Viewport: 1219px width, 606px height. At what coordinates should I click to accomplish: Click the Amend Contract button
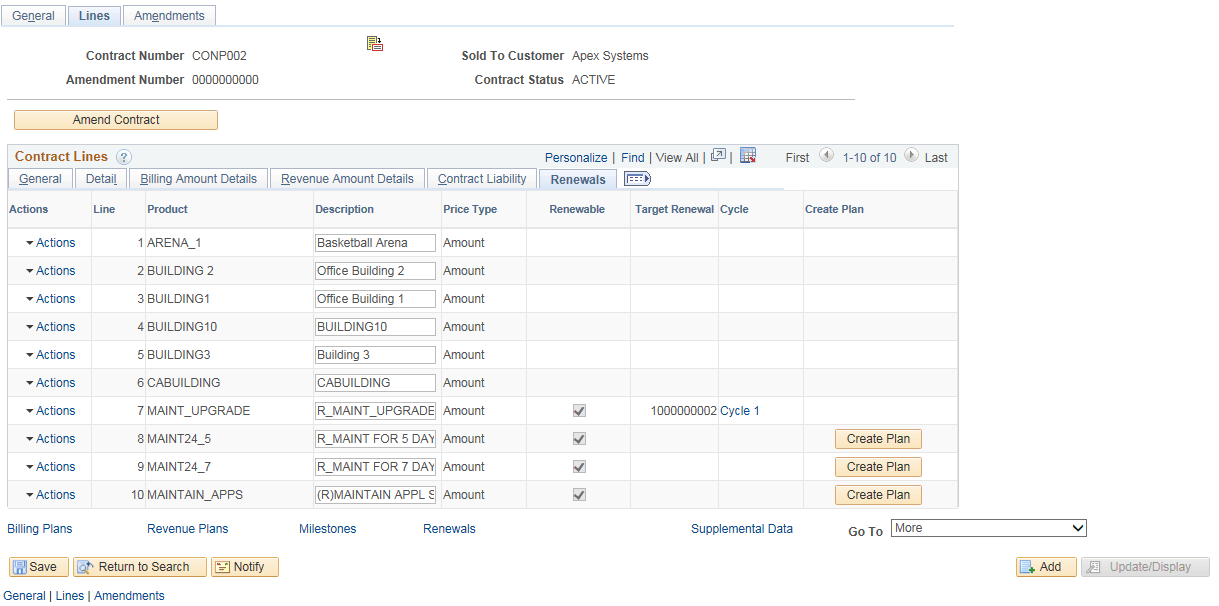point(115,119)
